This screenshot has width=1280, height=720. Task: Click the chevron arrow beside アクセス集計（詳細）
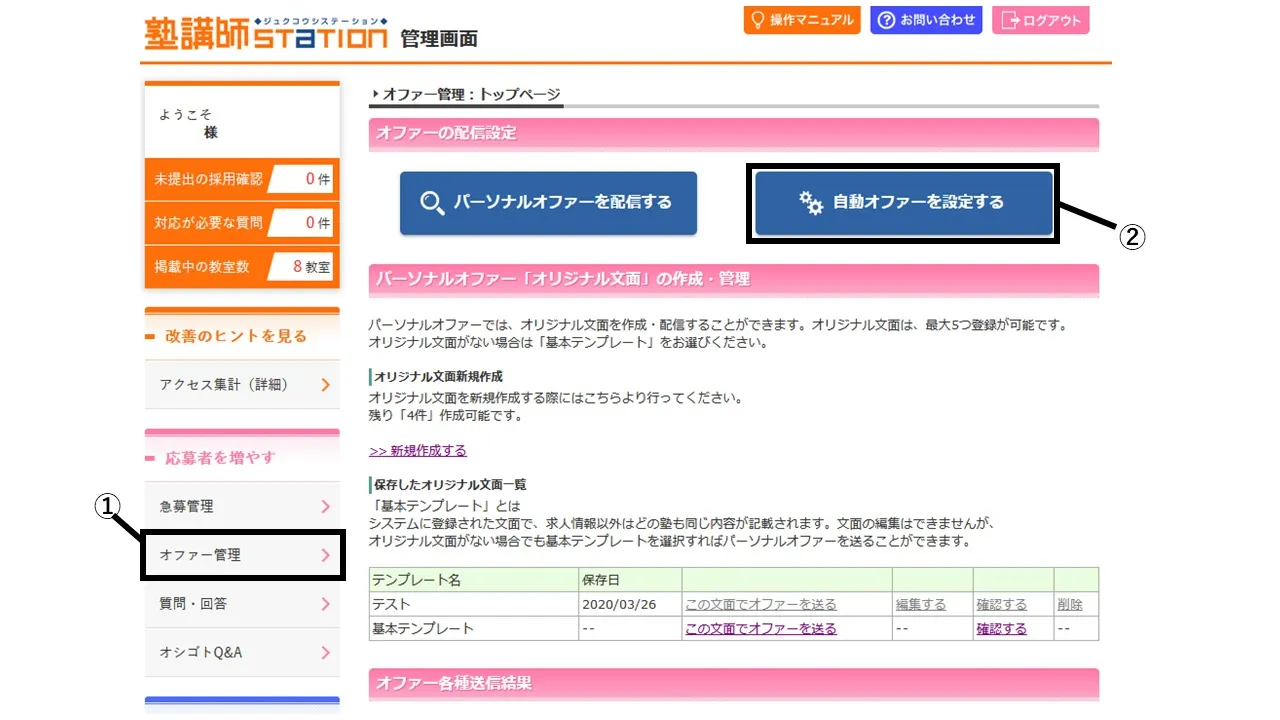(x=325, y=385)
